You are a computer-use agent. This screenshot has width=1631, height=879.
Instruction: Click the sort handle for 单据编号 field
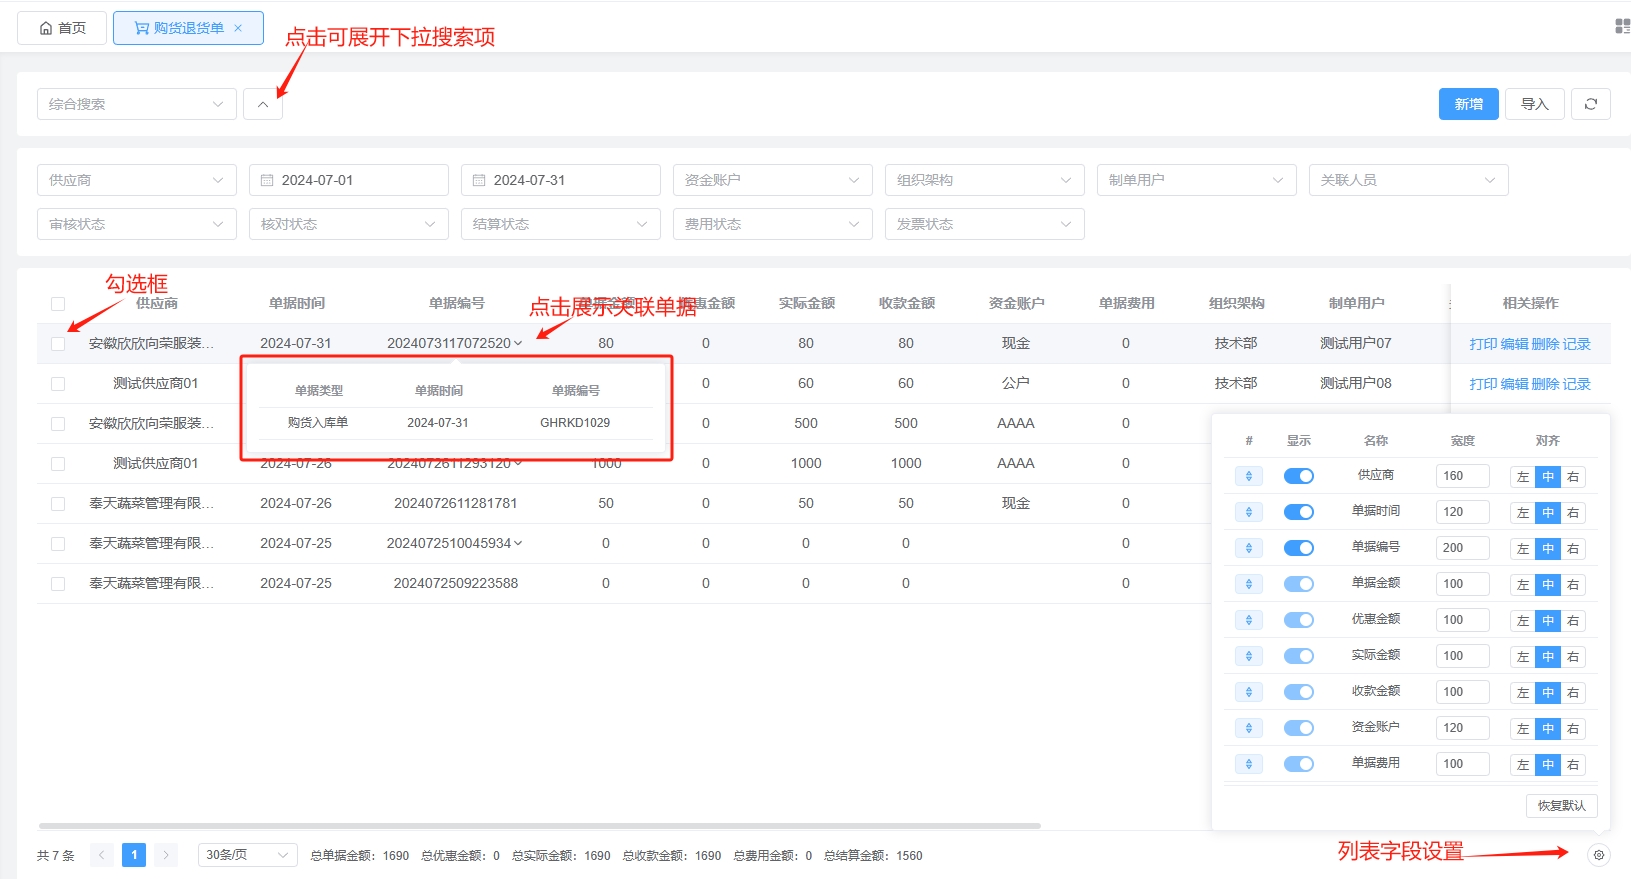coord(1249,548)
